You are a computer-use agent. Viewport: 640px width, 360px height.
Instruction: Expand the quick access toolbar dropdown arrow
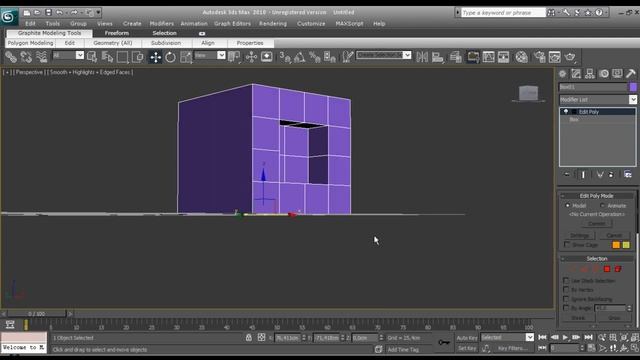pyautogui.click(x=98, y=12)
